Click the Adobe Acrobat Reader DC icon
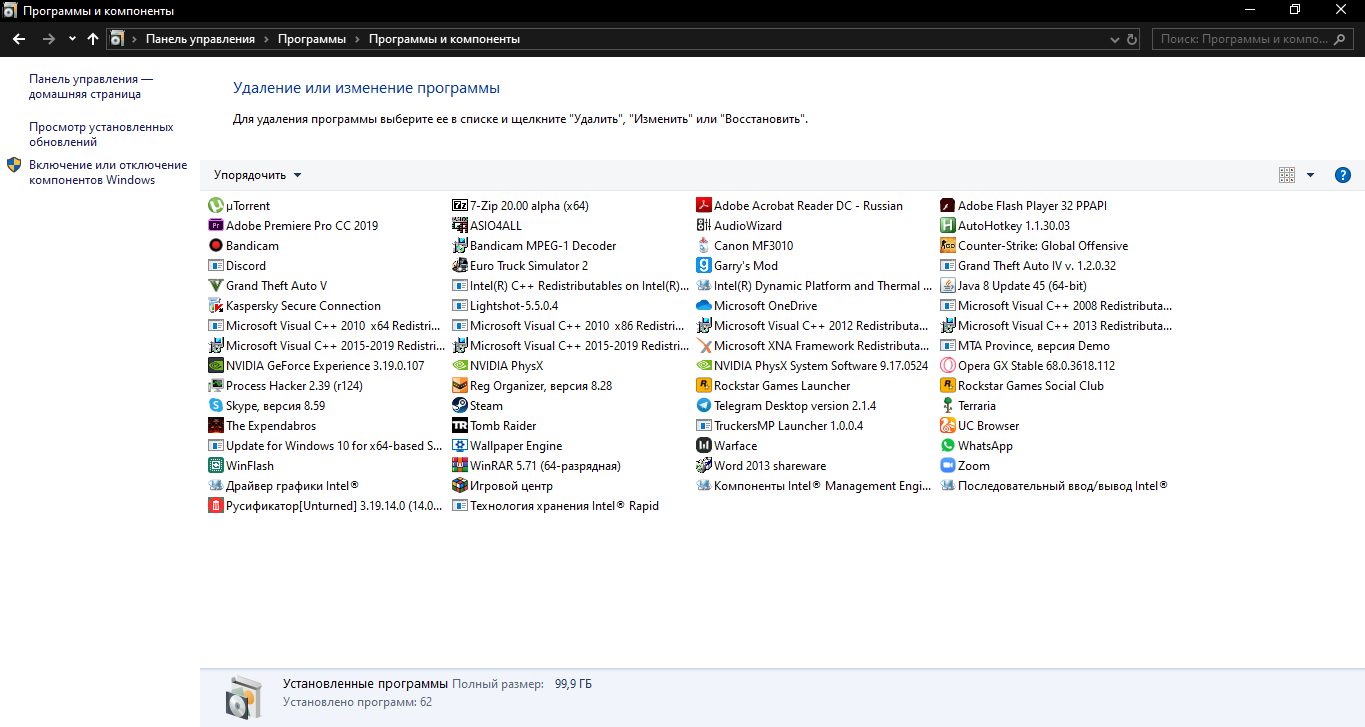The width and height of the screenshot is (1365, 727). coord(704,206)
